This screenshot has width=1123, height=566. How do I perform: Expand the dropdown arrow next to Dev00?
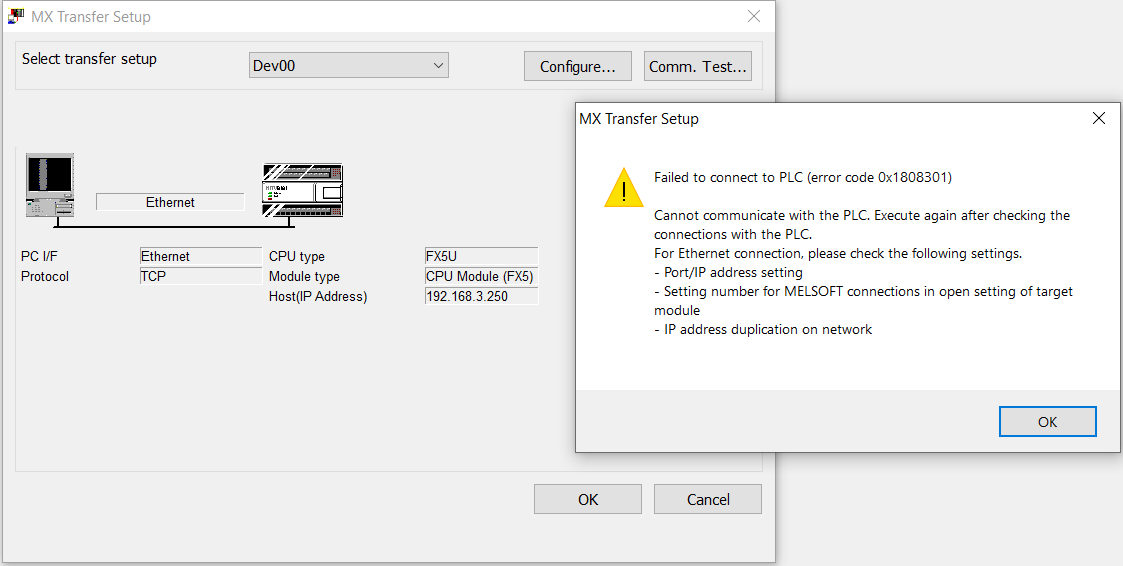438,66
